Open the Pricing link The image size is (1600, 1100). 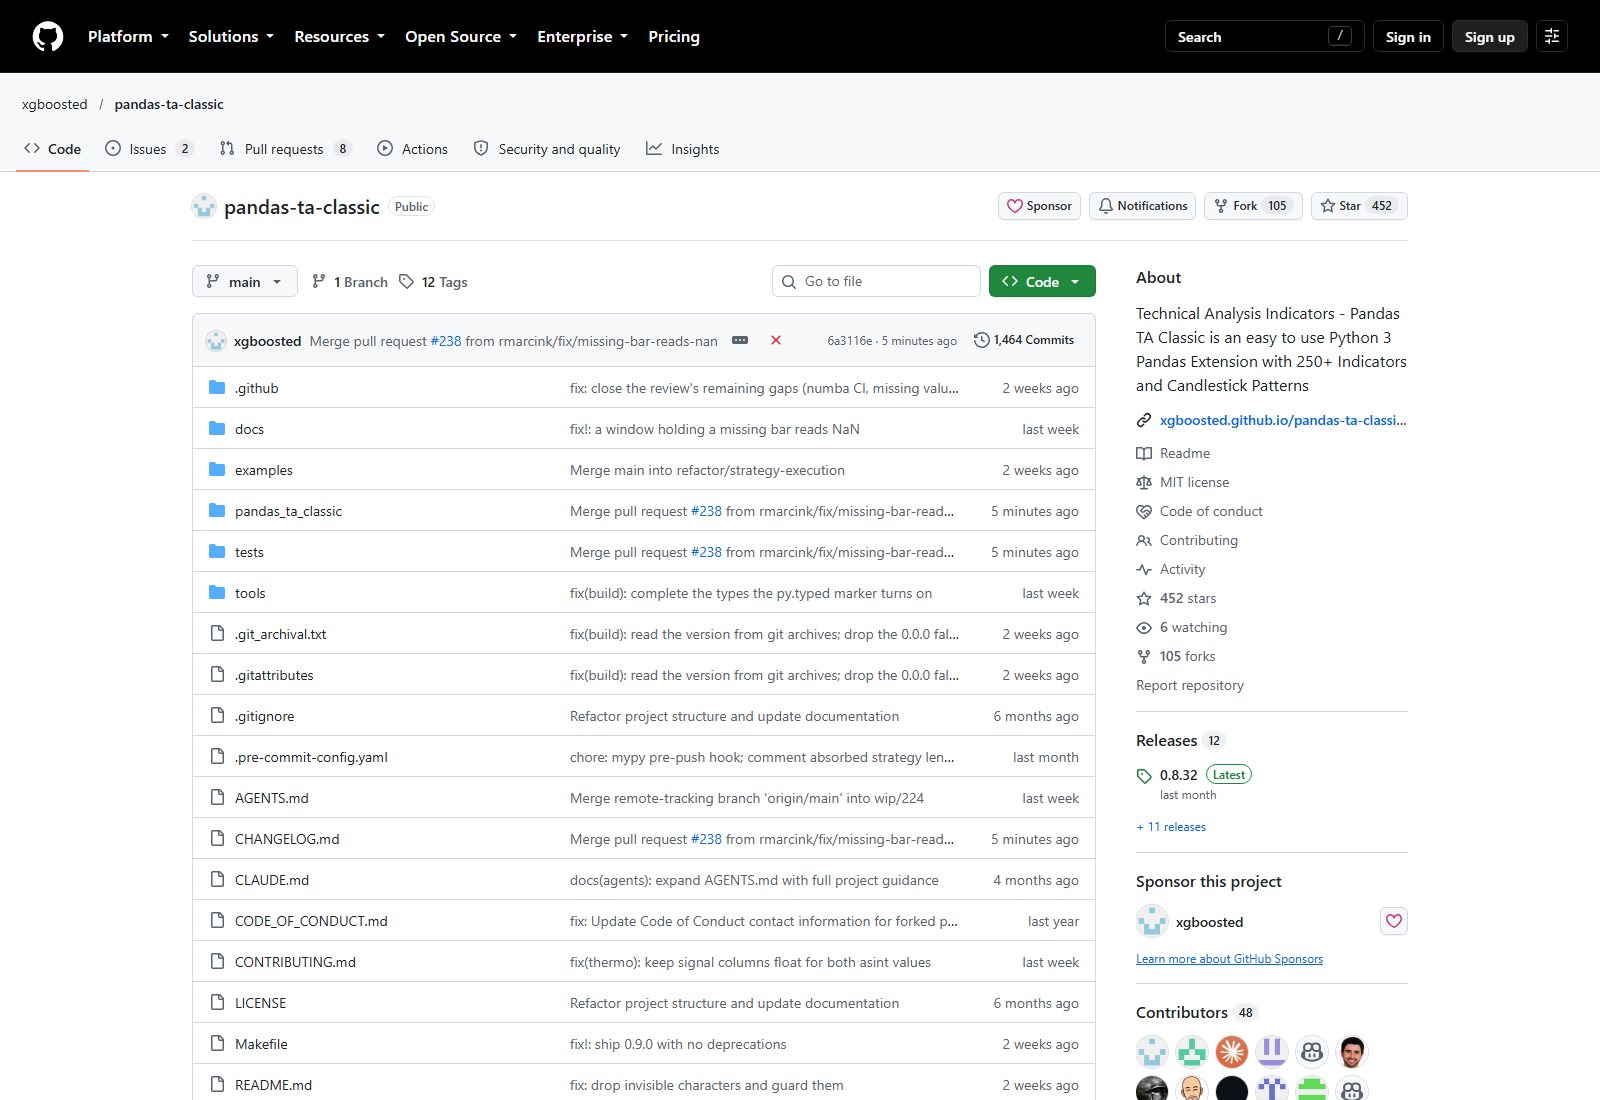(674, 37)
